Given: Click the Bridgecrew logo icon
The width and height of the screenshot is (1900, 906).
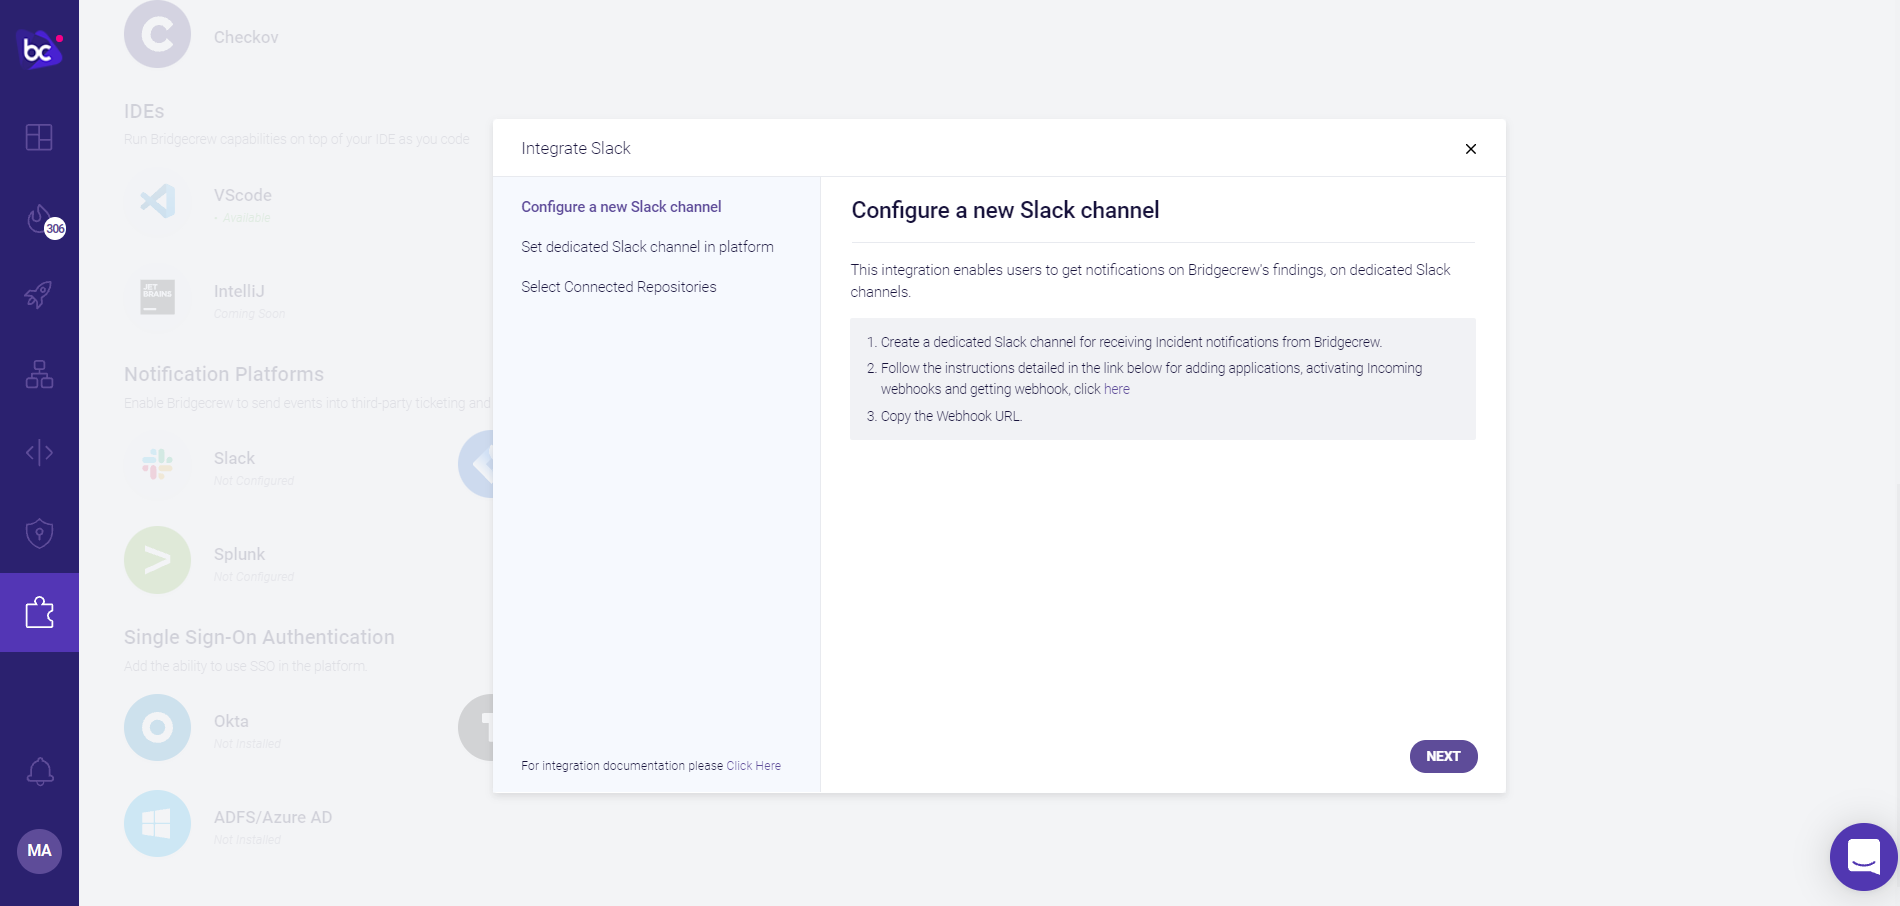Looking at the screenshot, I should click(x=39, y=48).
